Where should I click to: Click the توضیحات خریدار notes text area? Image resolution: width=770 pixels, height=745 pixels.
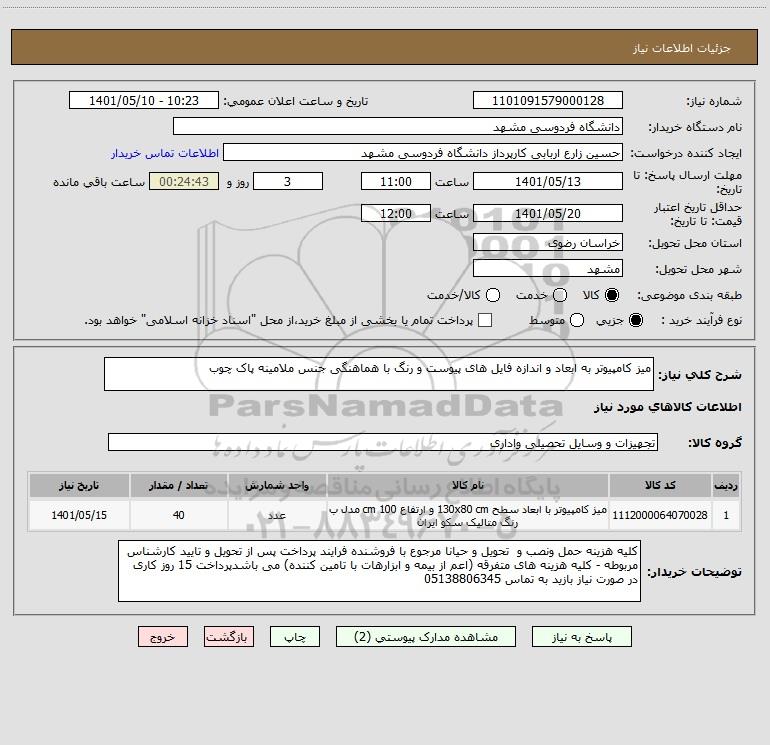(x=379, y=571)
